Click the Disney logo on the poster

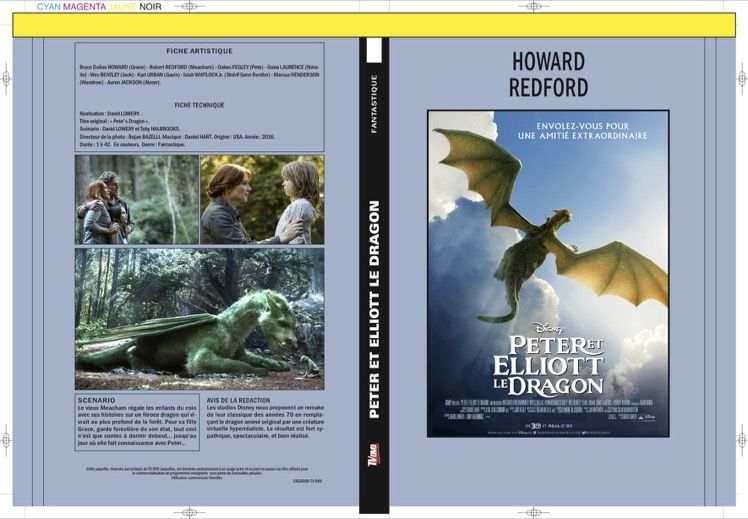(549, 328)
